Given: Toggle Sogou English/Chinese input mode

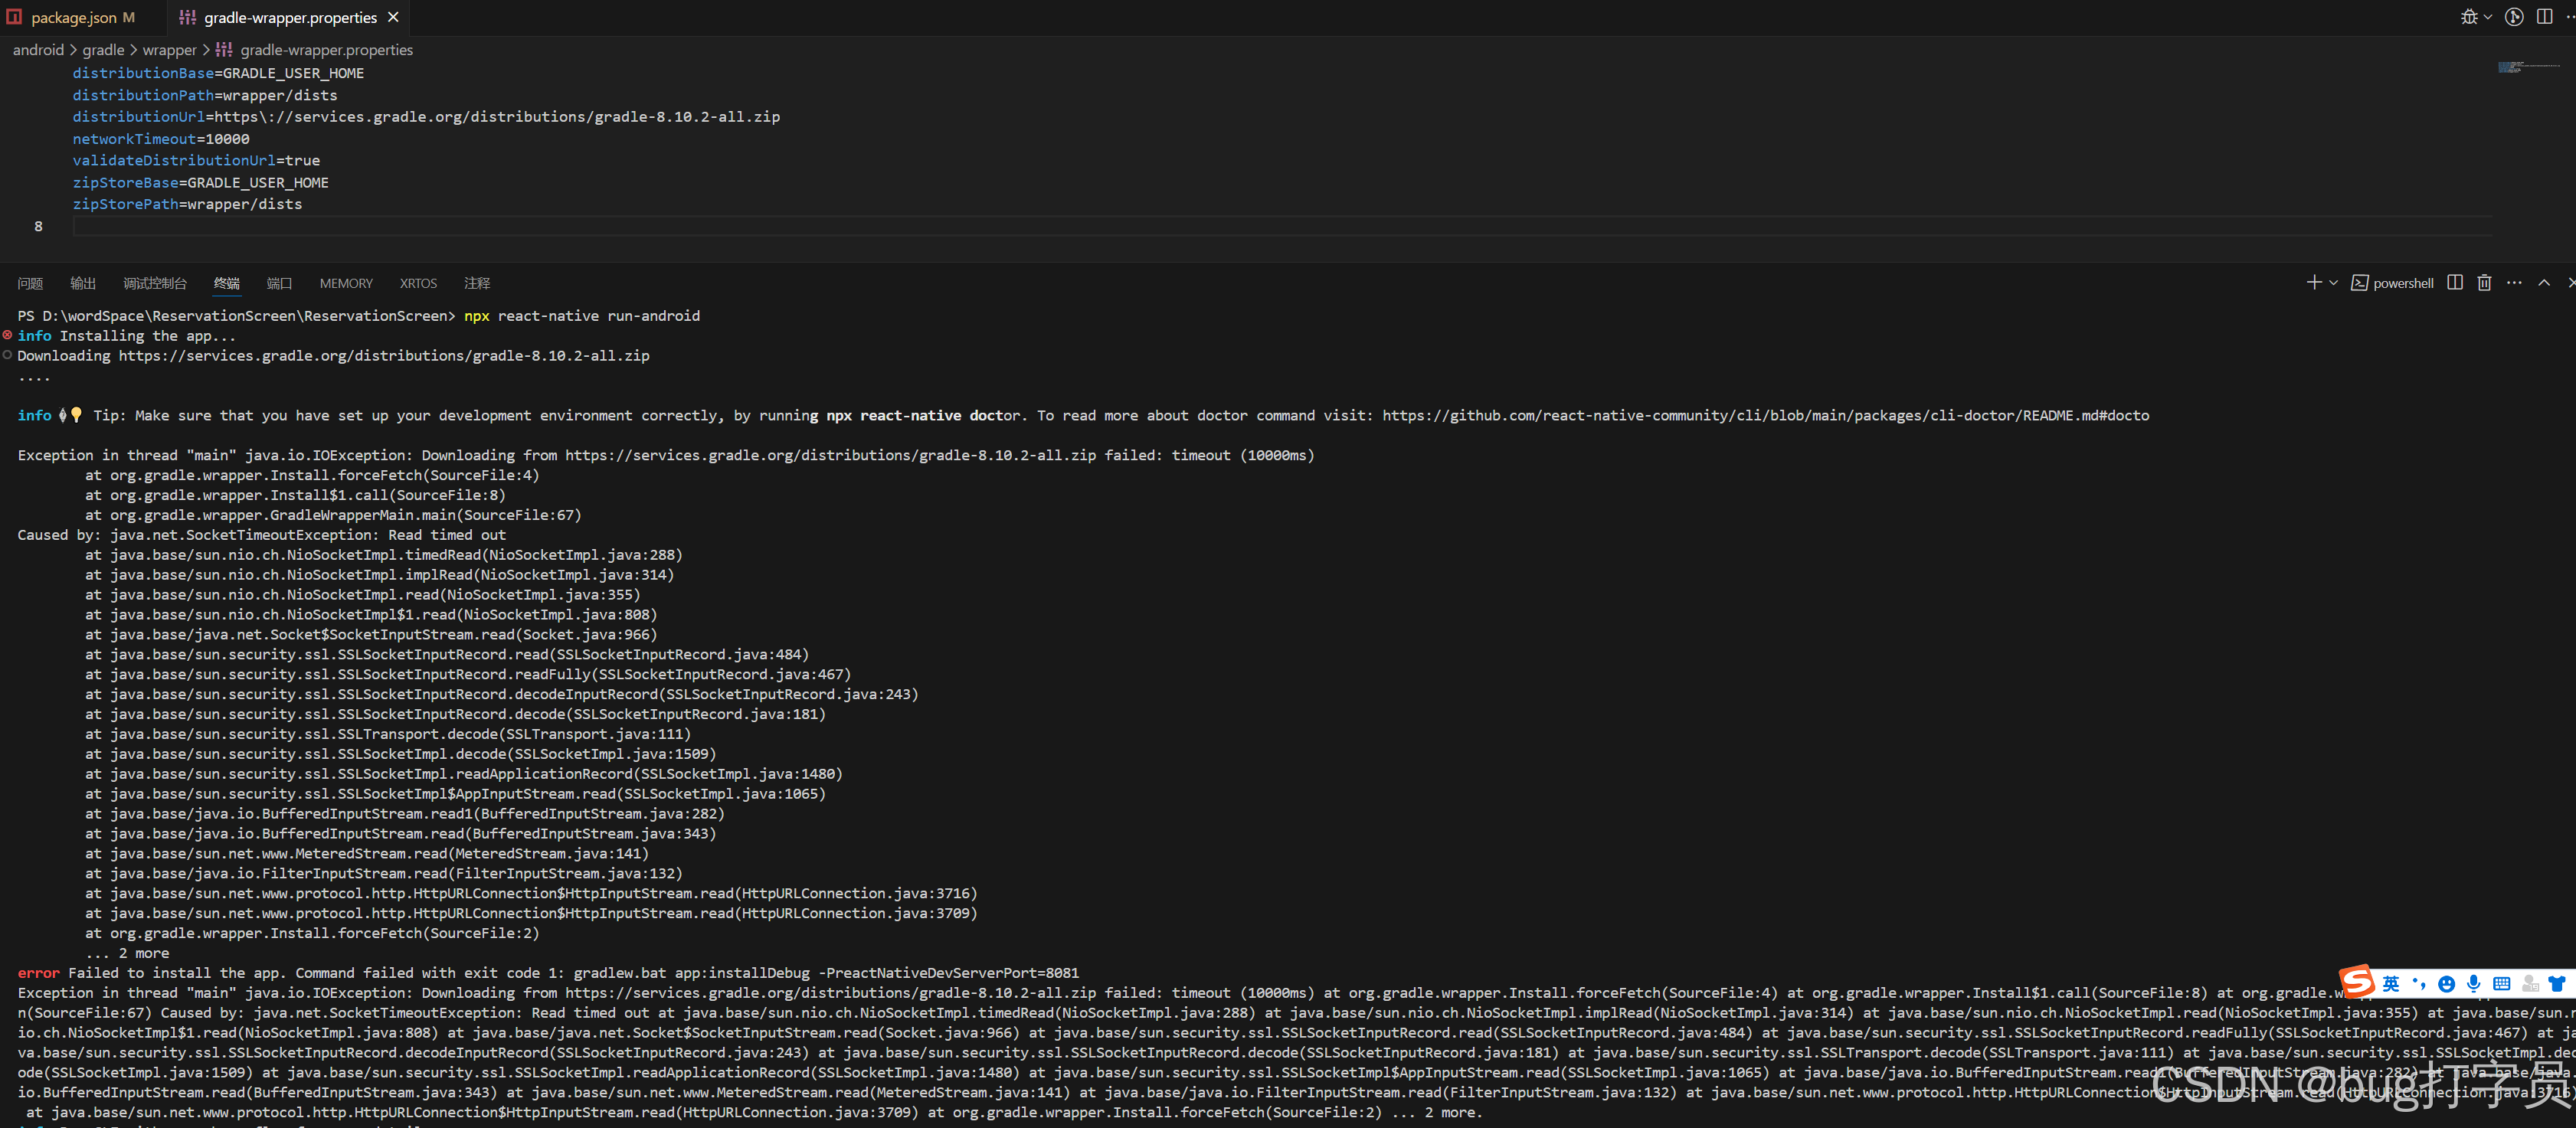Looking at the screenshot, I should [x=2391, y=984].
